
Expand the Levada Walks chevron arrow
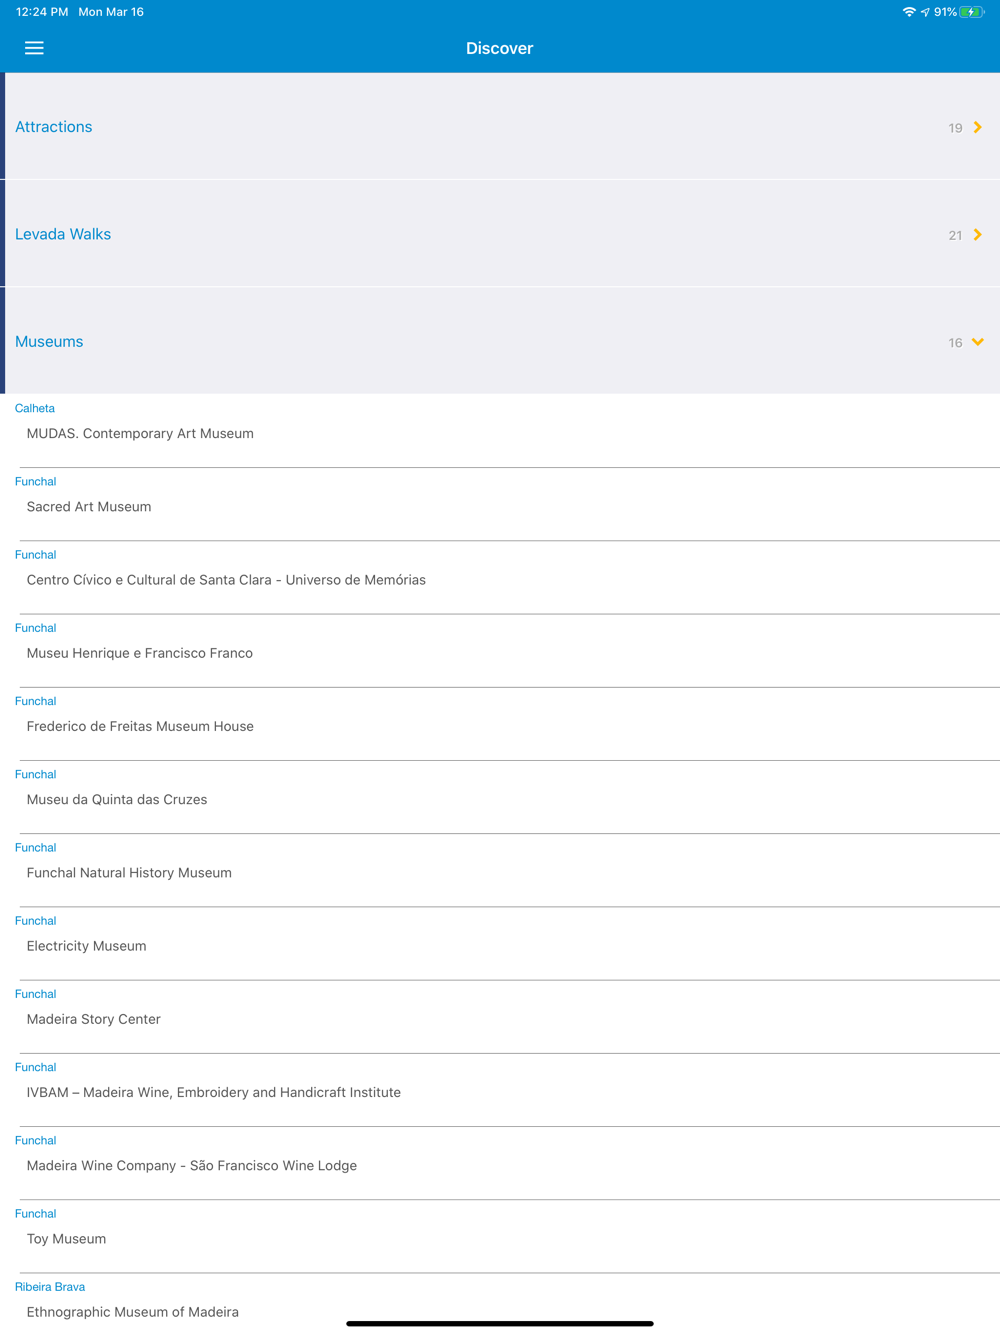point(978,234)
